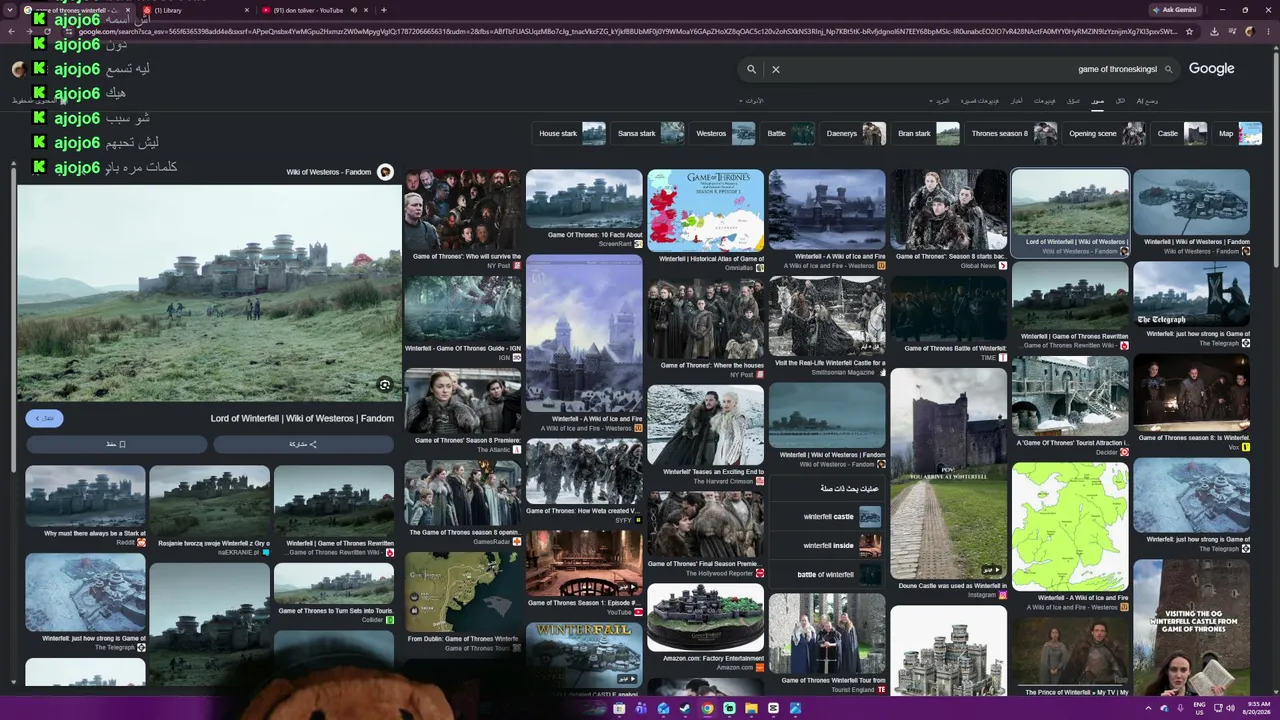Open the أخبار (News) results tab

1016,101
